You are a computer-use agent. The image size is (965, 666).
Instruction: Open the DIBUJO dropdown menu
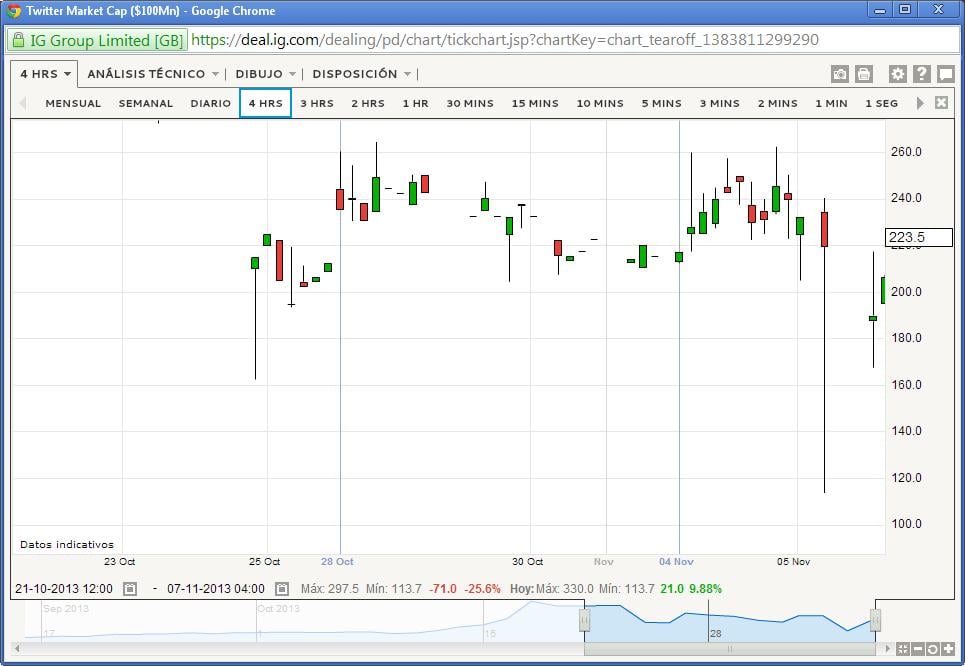265,74
